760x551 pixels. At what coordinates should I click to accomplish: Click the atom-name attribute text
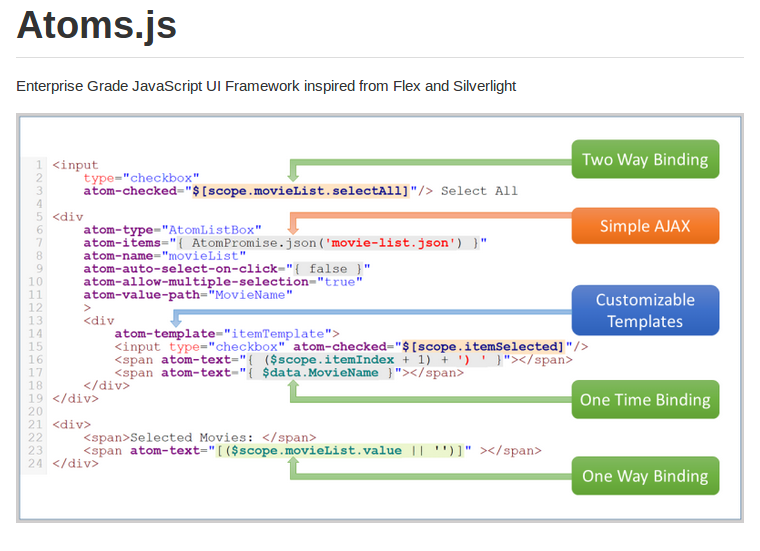[118, 256]
